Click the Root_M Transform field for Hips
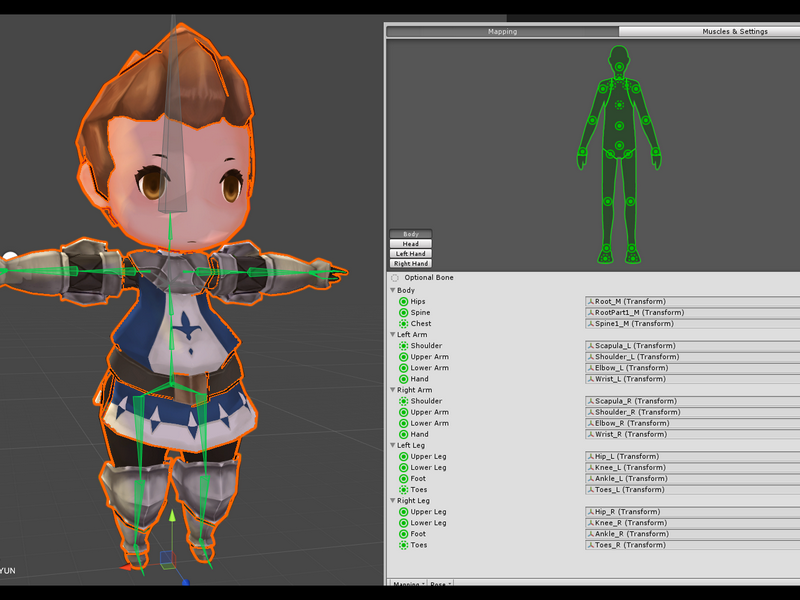 (692, 302)
